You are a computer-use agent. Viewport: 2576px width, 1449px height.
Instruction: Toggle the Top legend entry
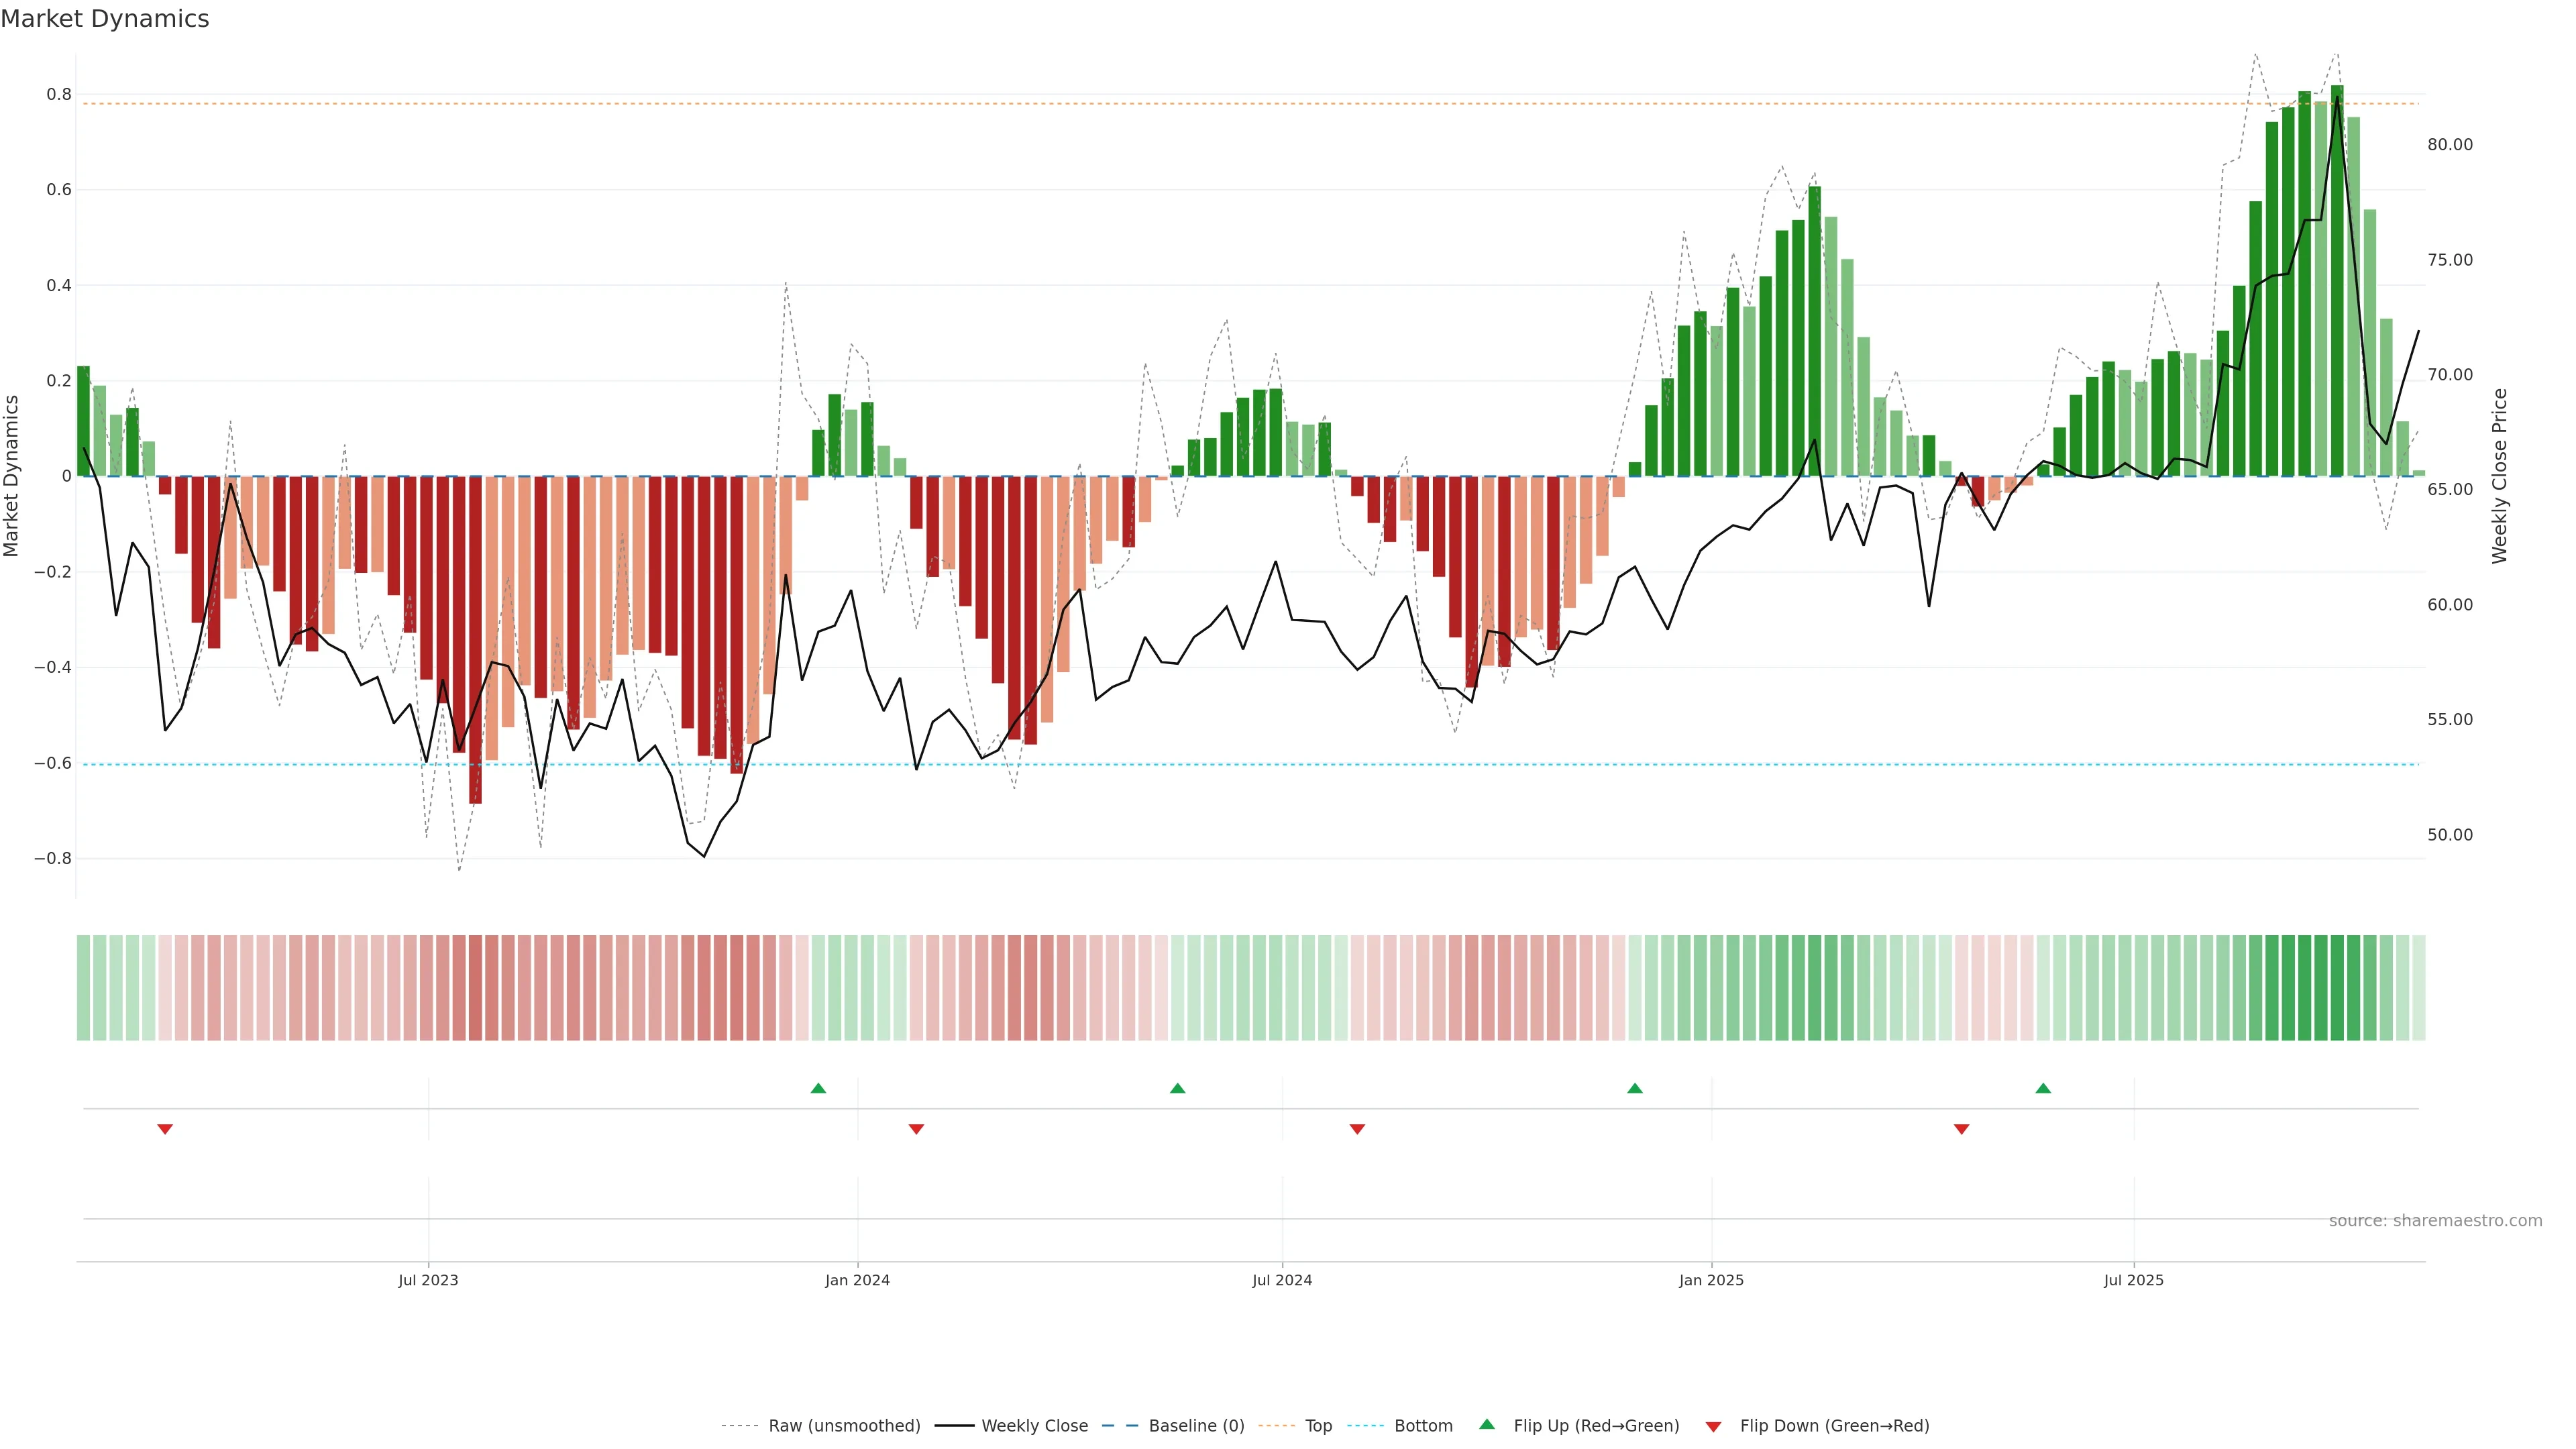(x=1318, y=1426)
